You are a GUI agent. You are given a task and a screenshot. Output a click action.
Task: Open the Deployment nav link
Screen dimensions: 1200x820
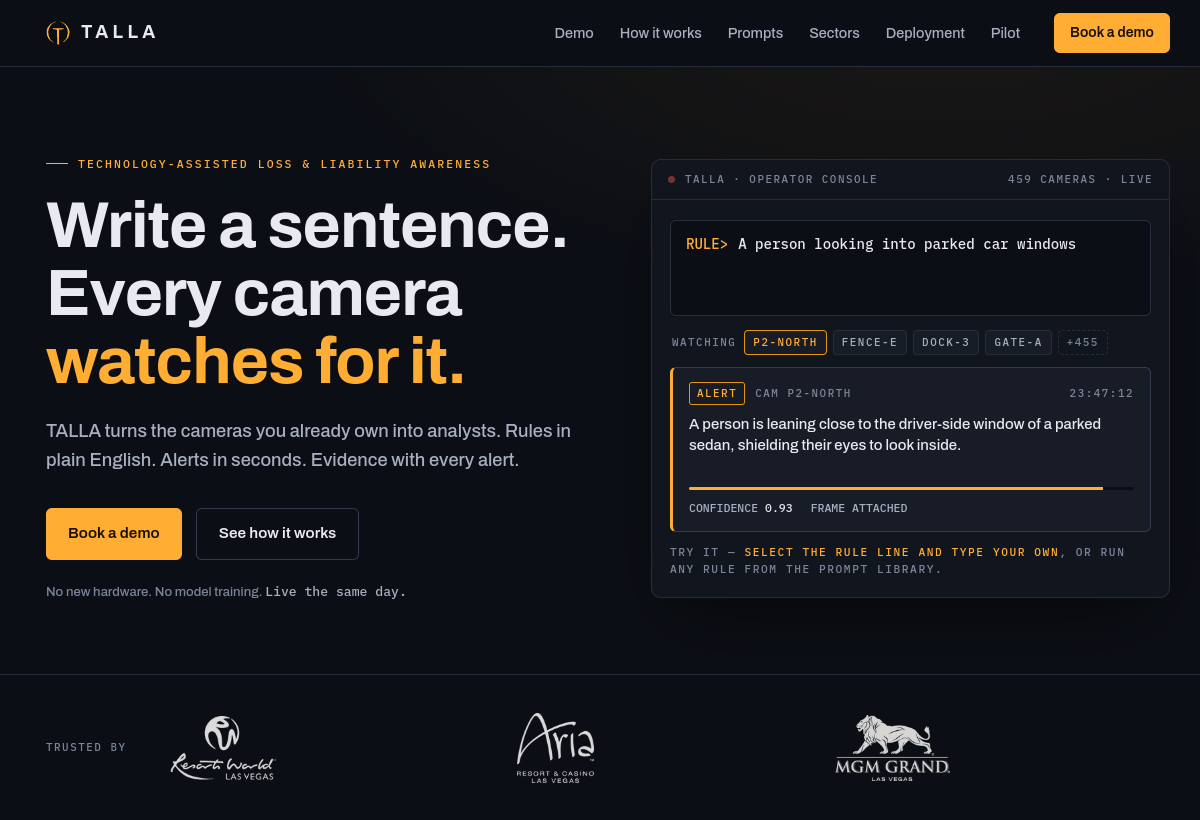click(x=925, y=33)
